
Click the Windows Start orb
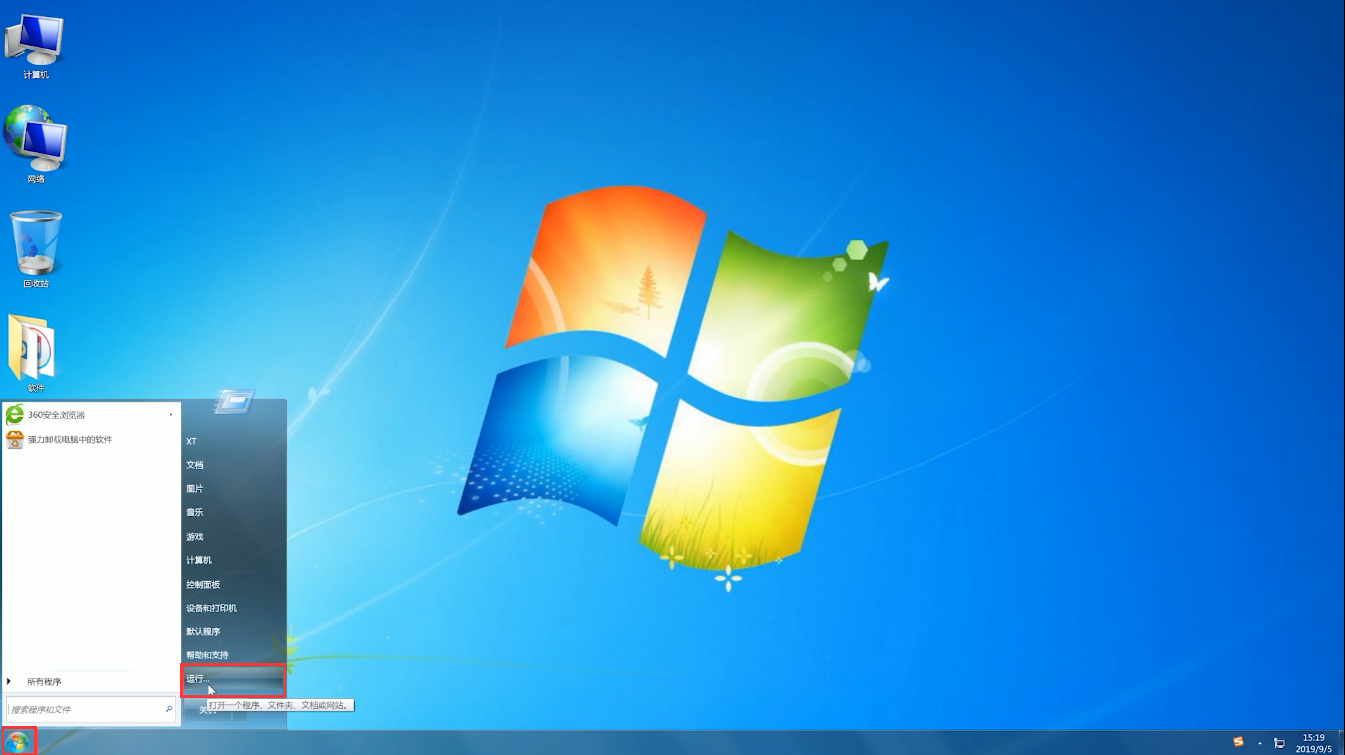coord(18,742)
